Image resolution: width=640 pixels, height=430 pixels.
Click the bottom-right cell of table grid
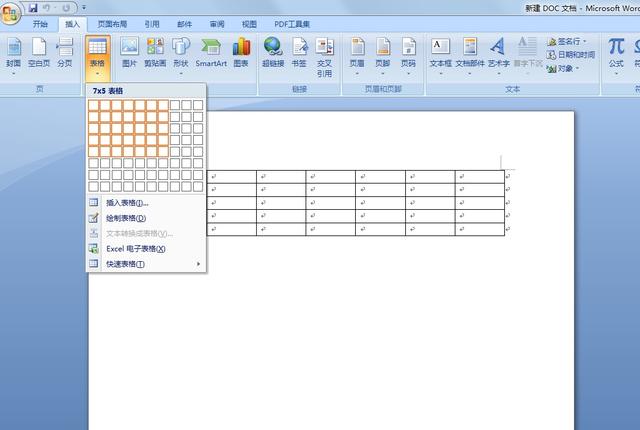tap(198, 186)
